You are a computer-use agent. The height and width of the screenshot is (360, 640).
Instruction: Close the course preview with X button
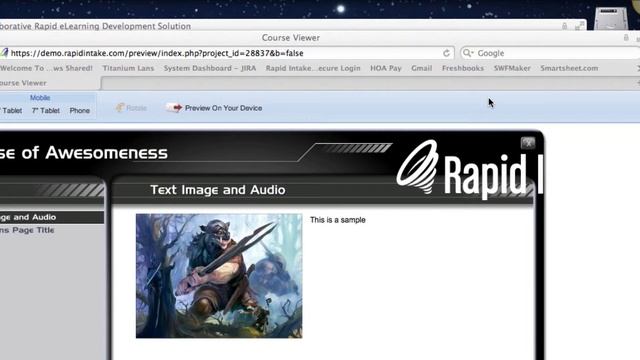click(528, 143)
